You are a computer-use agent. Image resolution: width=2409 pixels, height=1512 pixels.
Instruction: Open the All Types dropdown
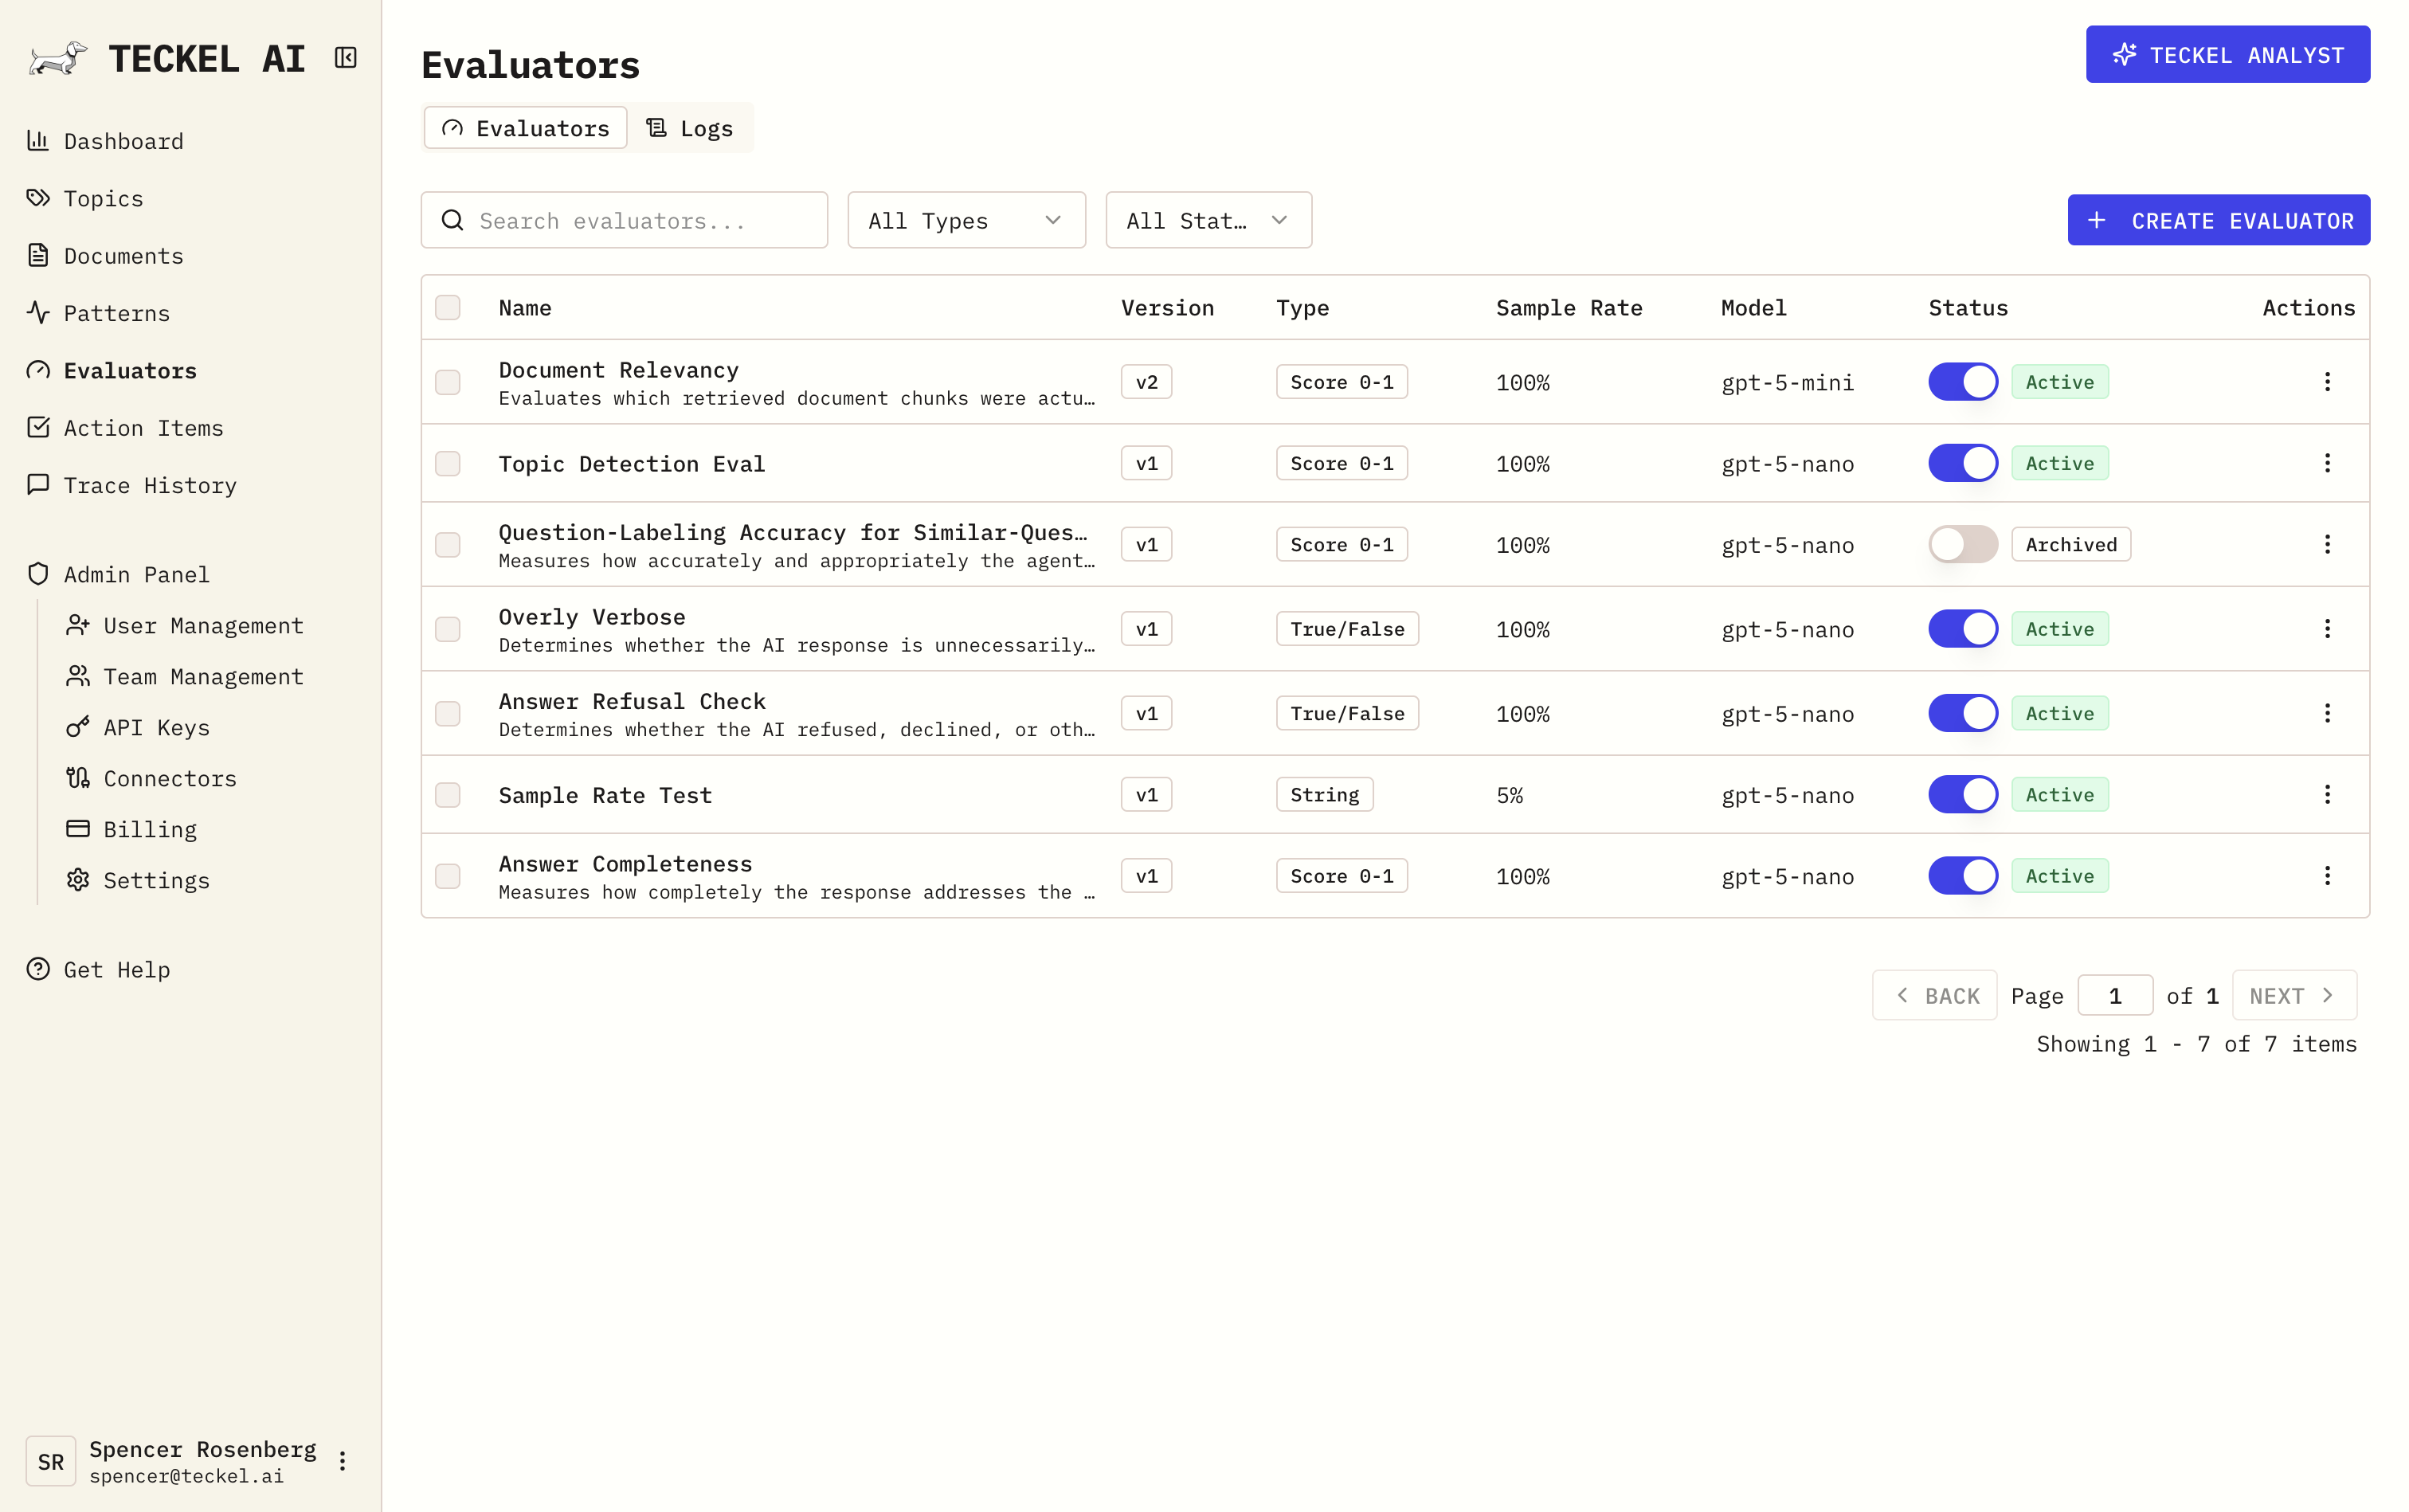(965, 220)
